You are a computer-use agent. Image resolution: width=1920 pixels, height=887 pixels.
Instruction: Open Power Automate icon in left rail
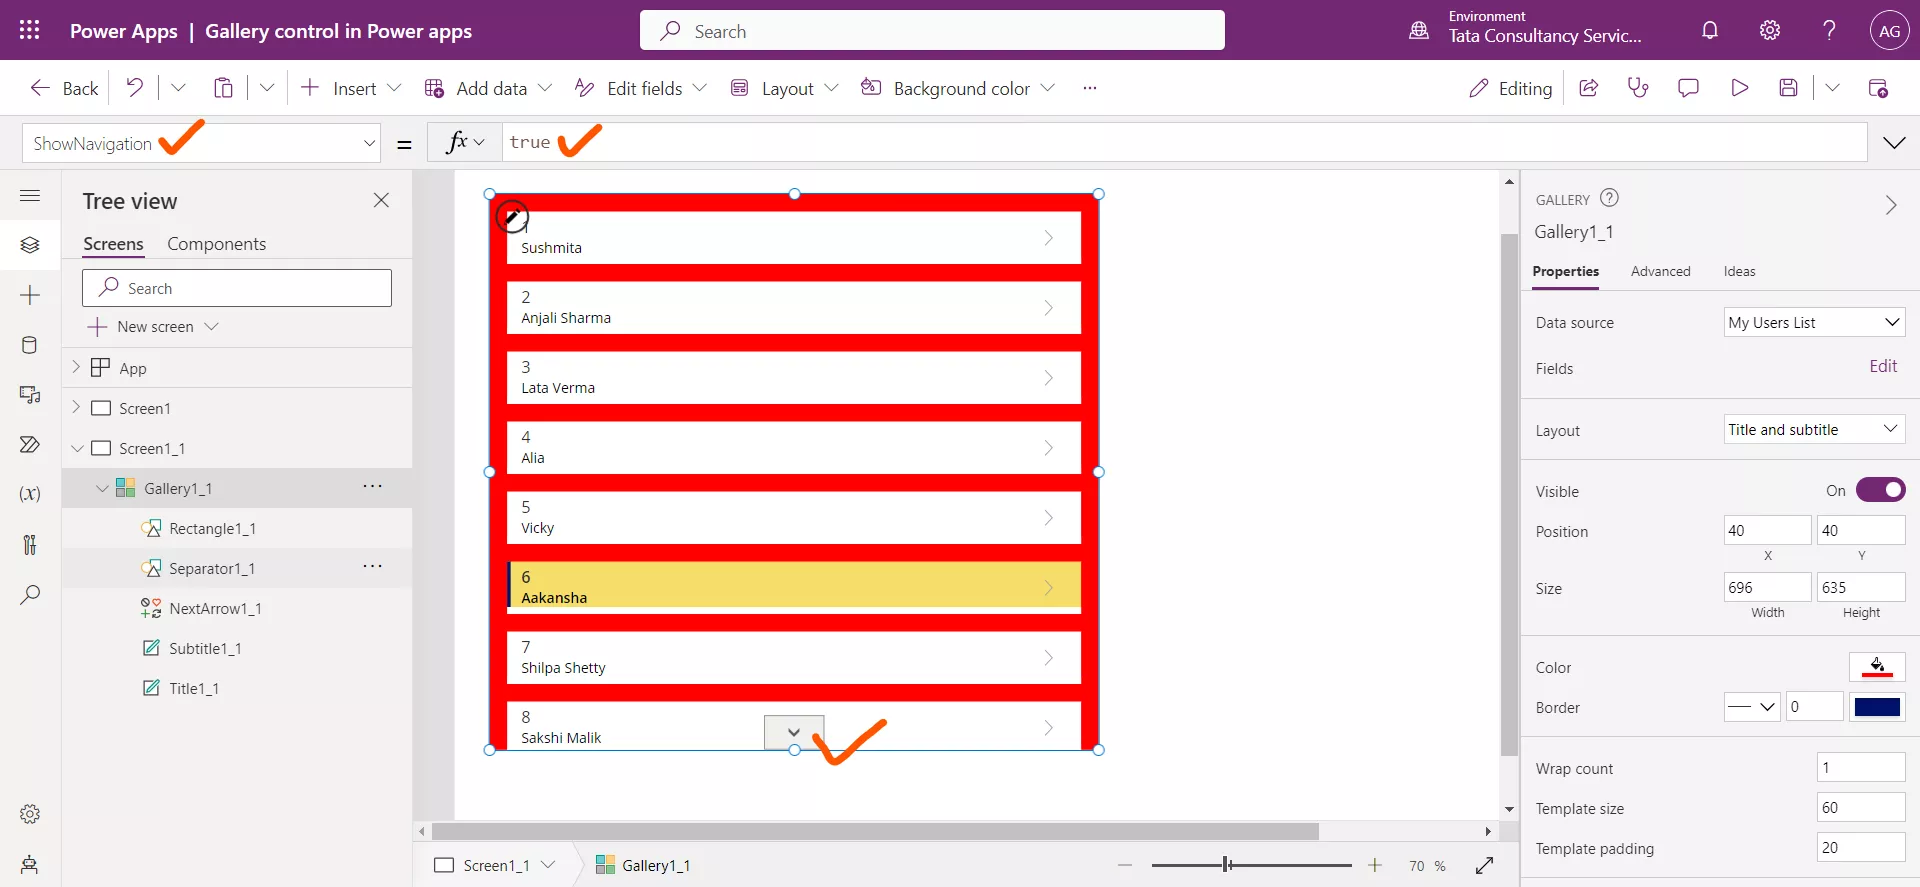[30, 444]
